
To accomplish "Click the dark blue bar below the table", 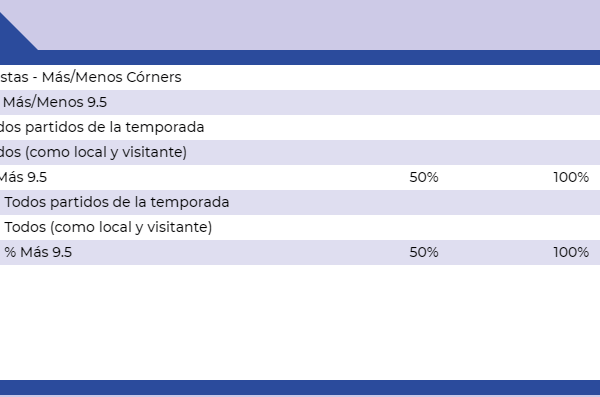I will point(300,387).
